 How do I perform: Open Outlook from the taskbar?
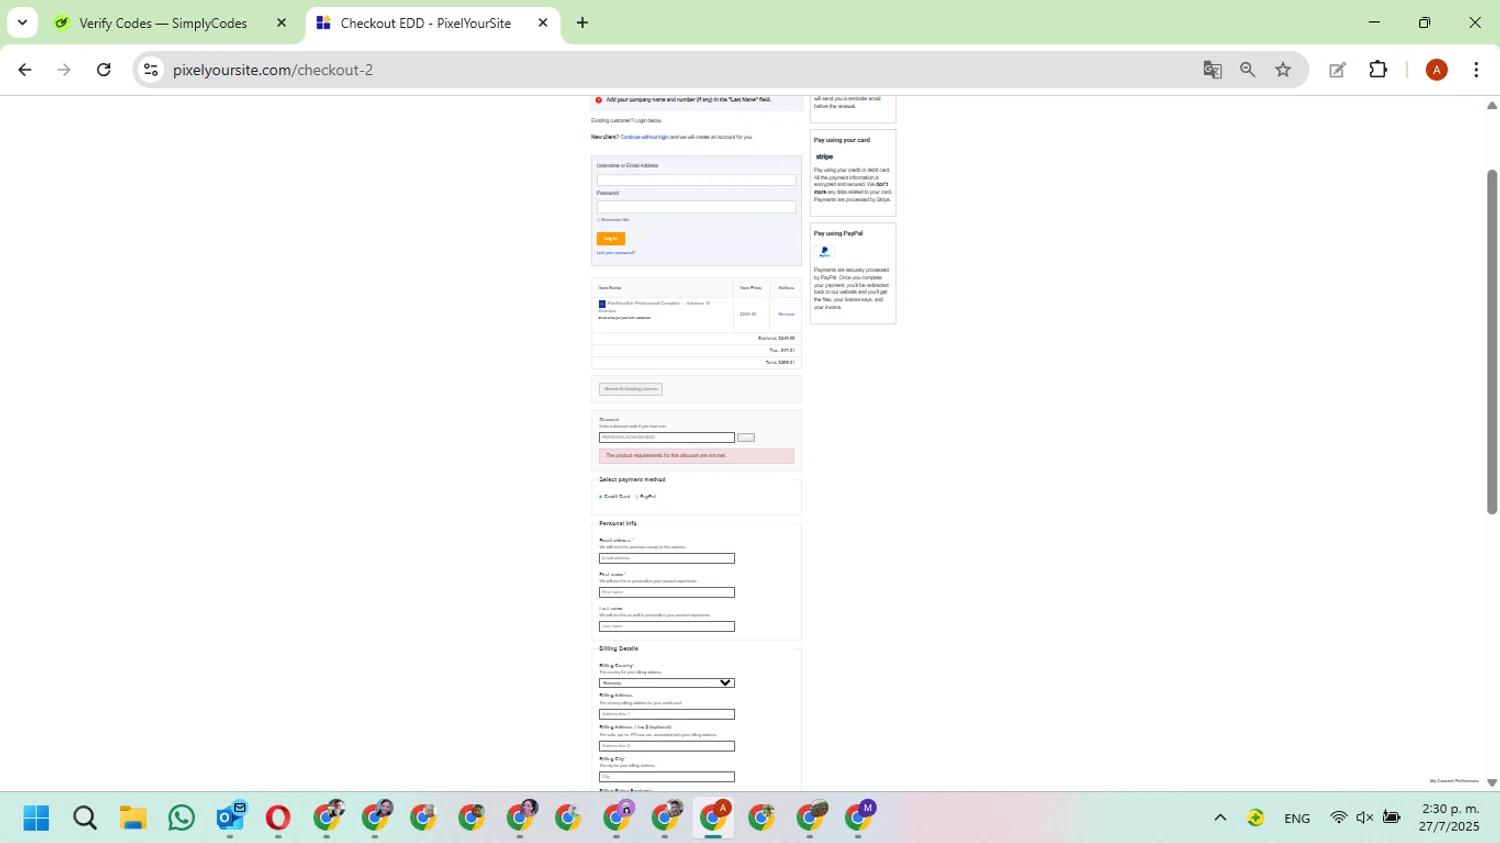pyautogui.click(x=230, y=818)
